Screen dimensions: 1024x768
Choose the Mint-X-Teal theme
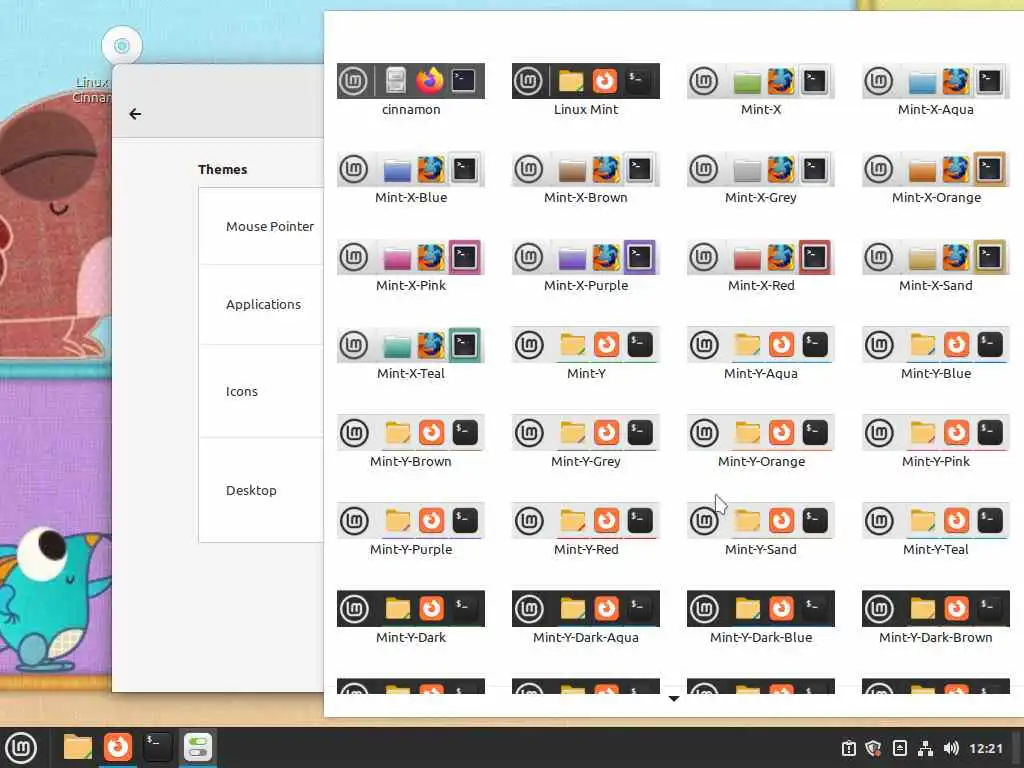411,355
